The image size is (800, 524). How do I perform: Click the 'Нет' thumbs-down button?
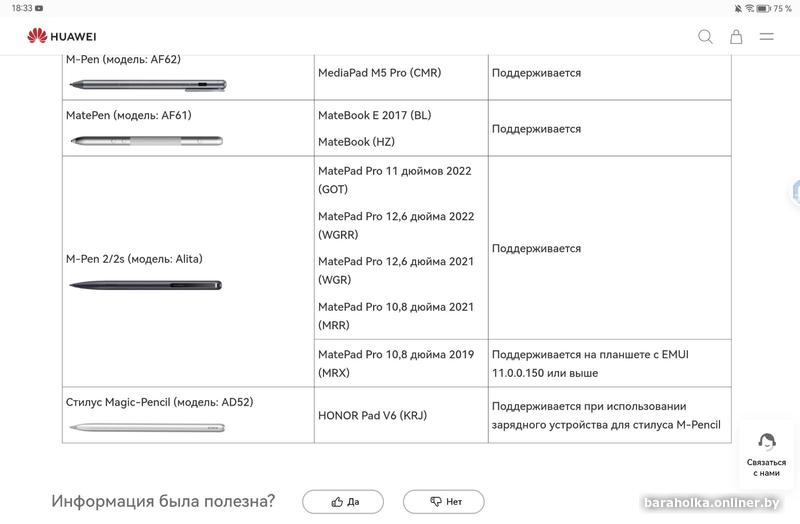pyautogui.click(x=443, y=501)
